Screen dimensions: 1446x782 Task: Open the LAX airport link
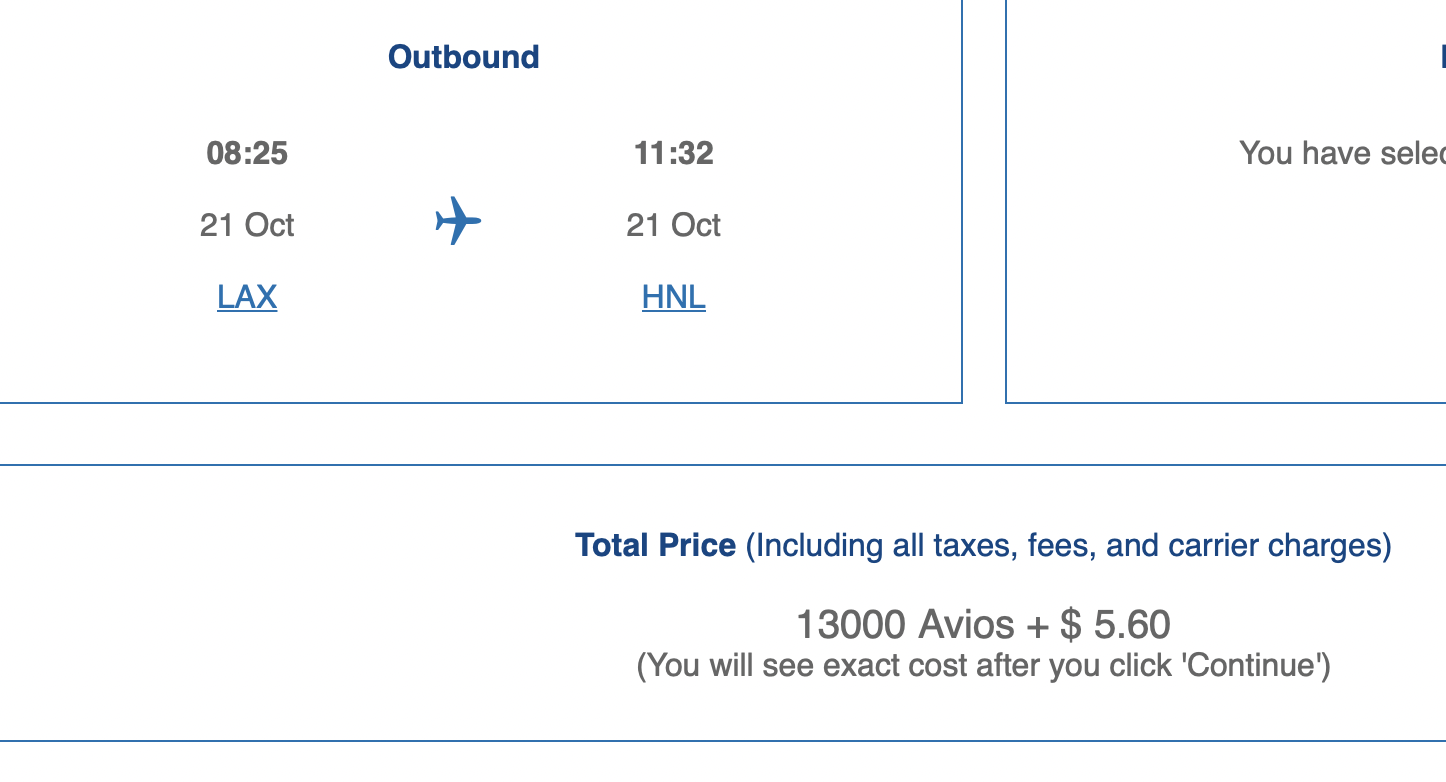pyautogui.click(x=247, y=297)
